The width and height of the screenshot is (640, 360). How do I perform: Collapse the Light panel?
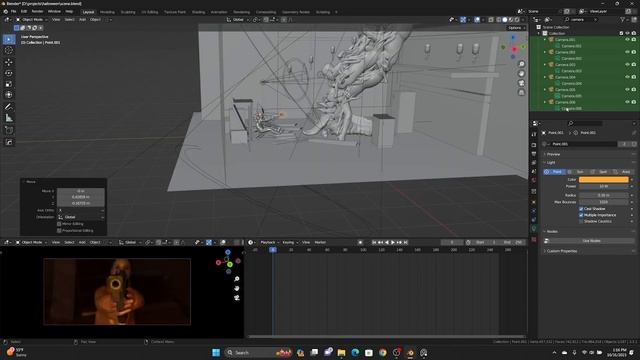(x=550, y=162)
